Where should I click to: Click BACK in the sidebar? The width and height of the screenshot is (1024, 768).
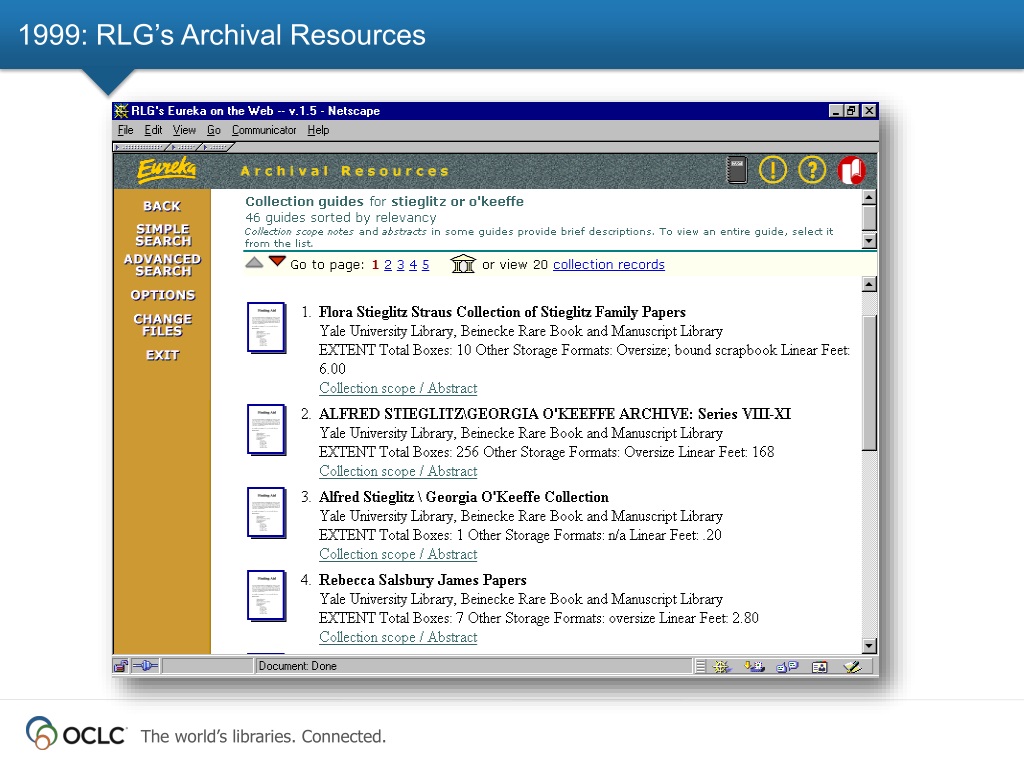click(x=162, y=206)
